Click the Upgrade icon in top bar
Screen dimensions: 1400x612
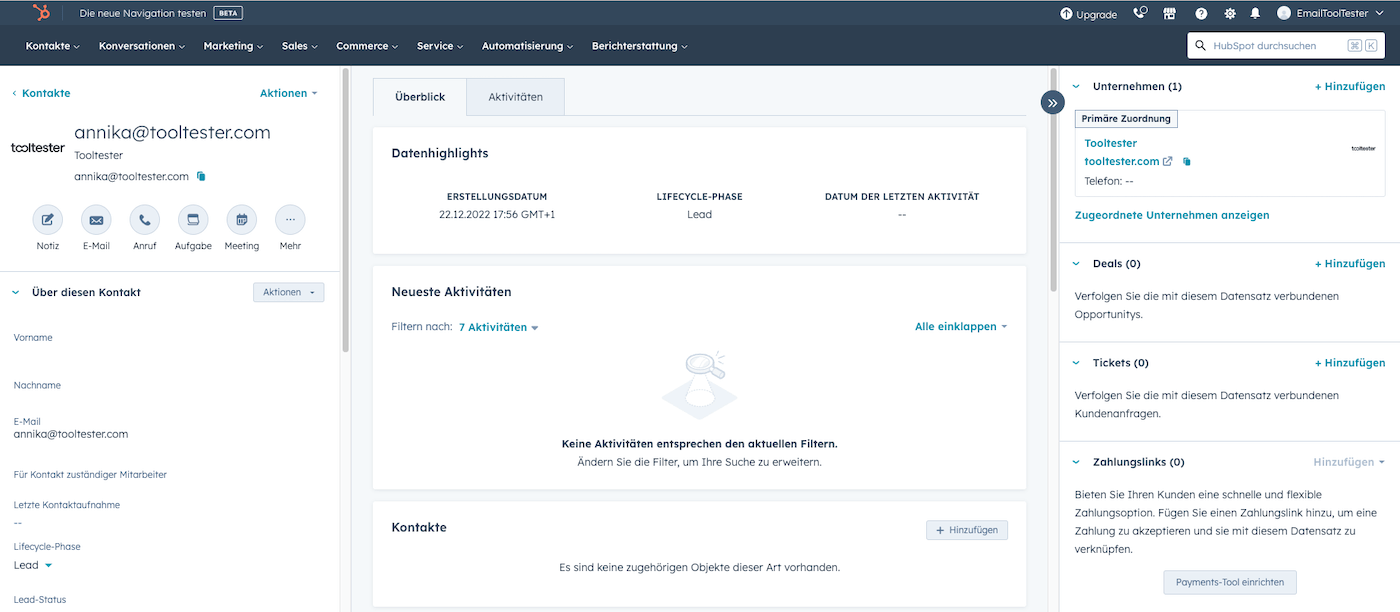[x=1066, y=14]
